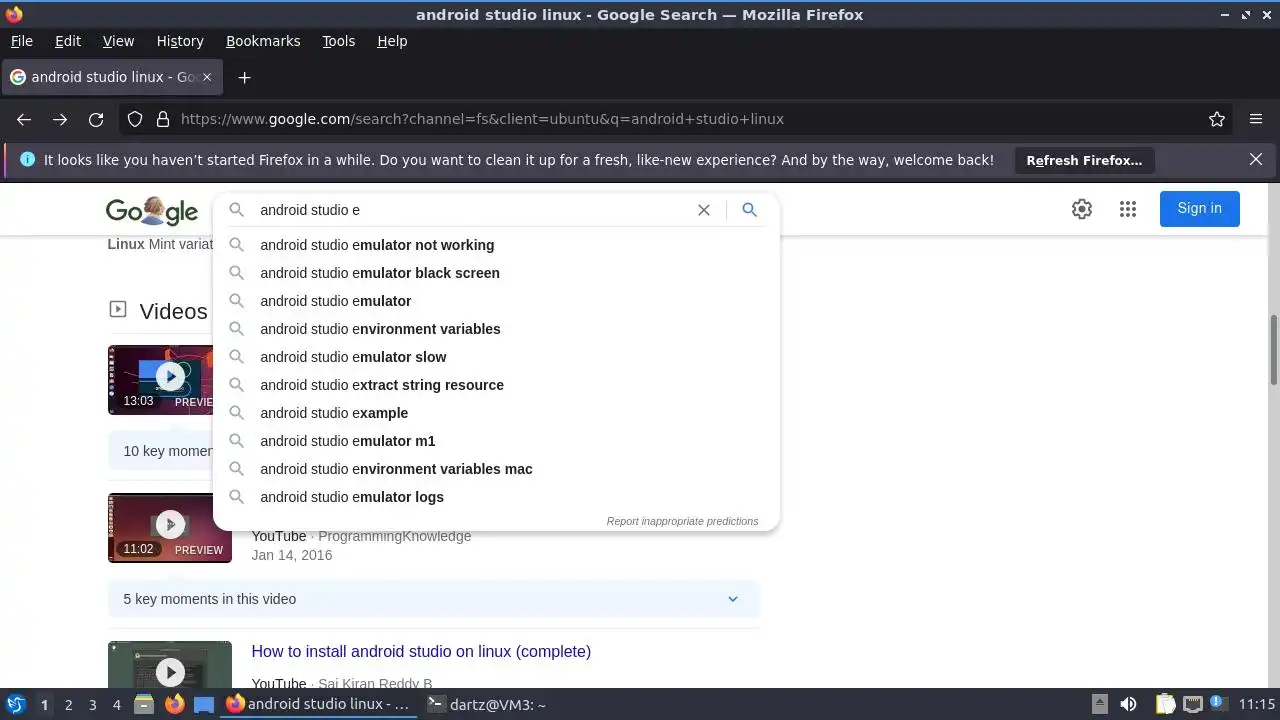Open the clipboard manager tray icon
Screen dimensions: 1280x720
(1165, 705)
